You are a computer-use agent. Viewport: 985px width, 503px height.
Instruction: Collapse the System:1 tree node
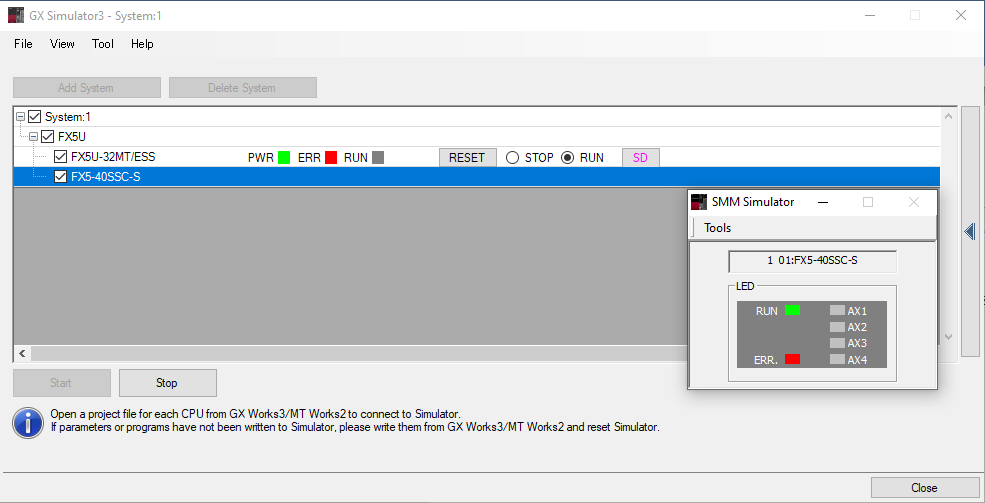click(x=21, y=117)
